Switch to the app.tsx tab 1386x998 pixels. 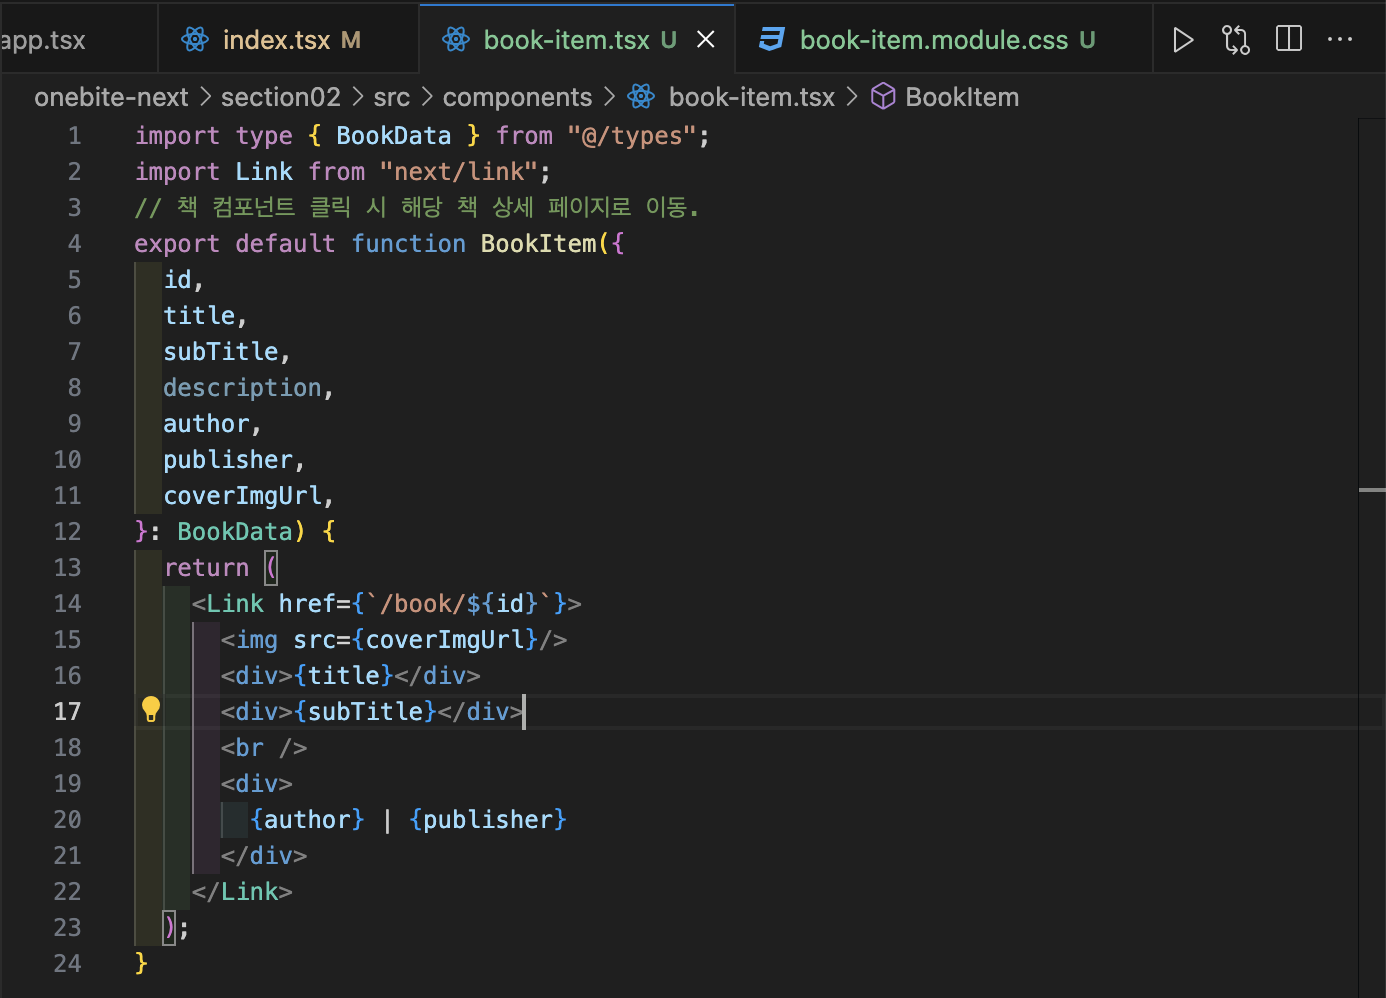[78, 40]
